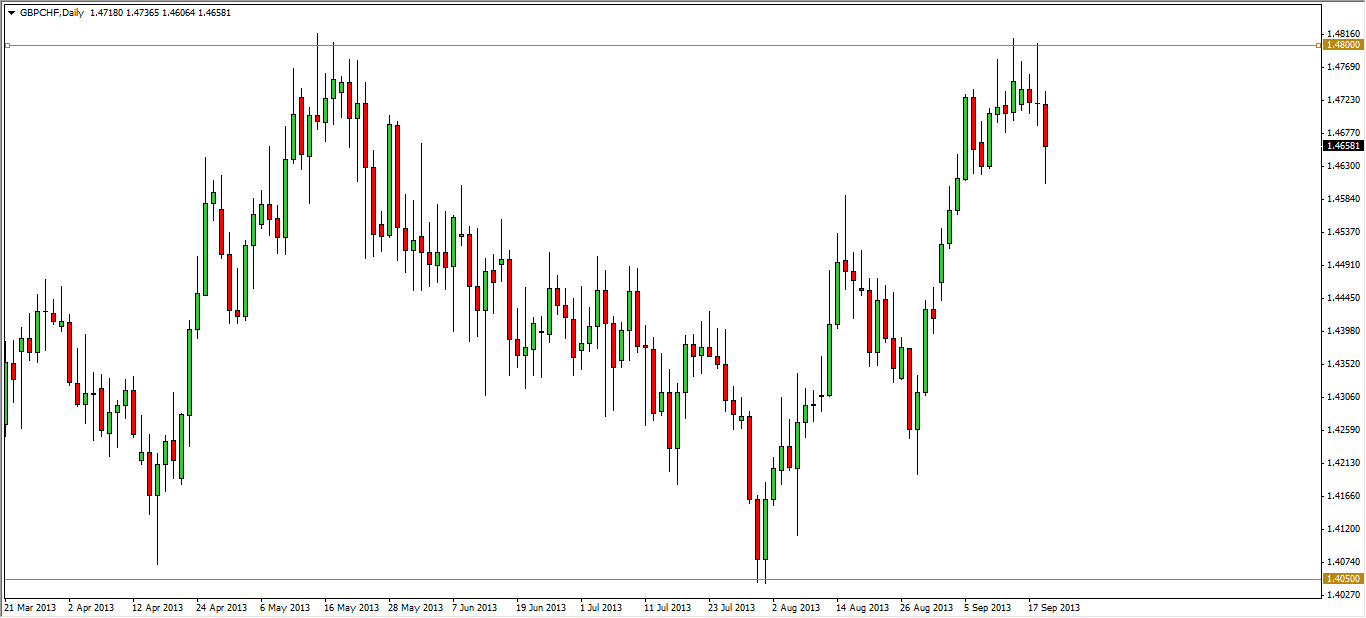Select the 1.48000 horizontal line's left handle
Screen dimensions: 1366x618
(7, 45)
